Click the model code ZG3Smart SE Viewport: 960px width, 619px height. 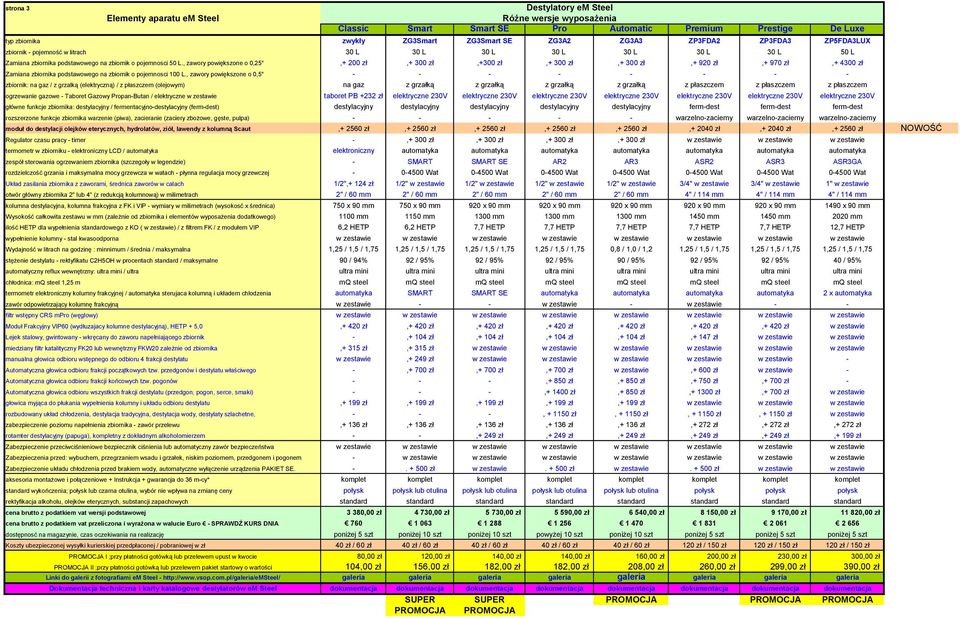[489, 41]
